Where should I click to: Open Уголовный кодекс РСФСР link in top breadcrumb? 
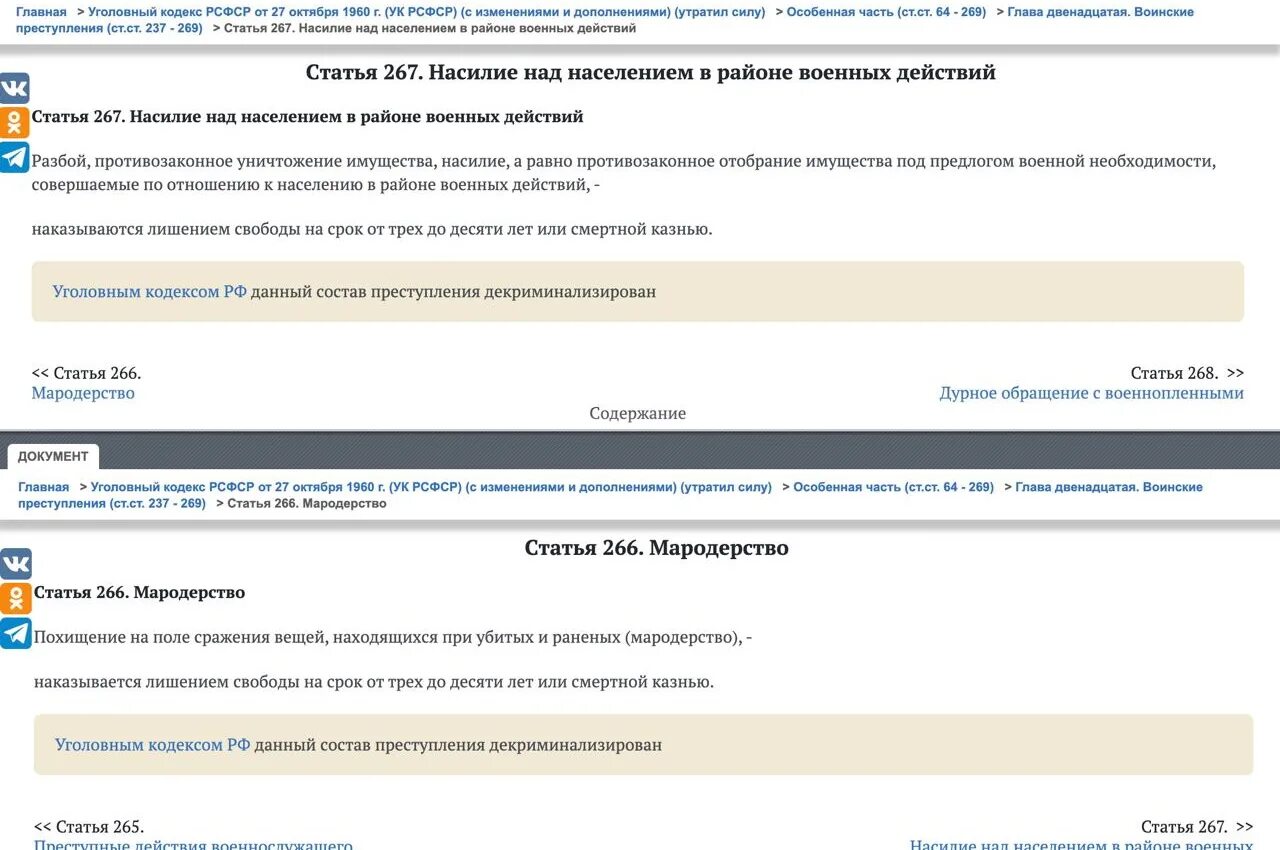(x=427, y=12)
